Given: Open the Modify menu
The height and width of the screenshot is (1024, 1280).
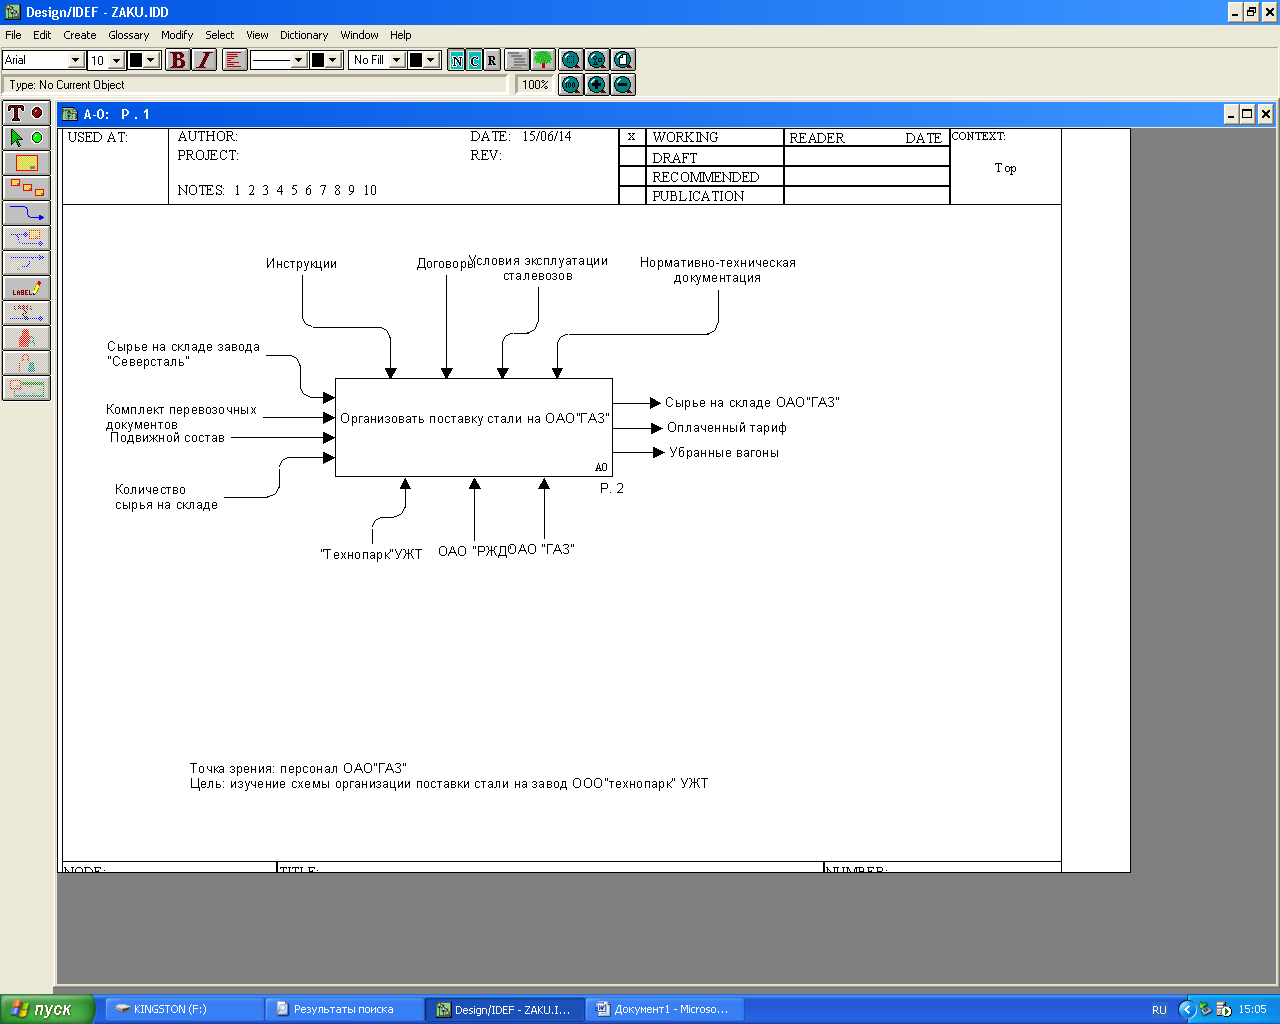Looking at the screenshot, I should [177, 35].
